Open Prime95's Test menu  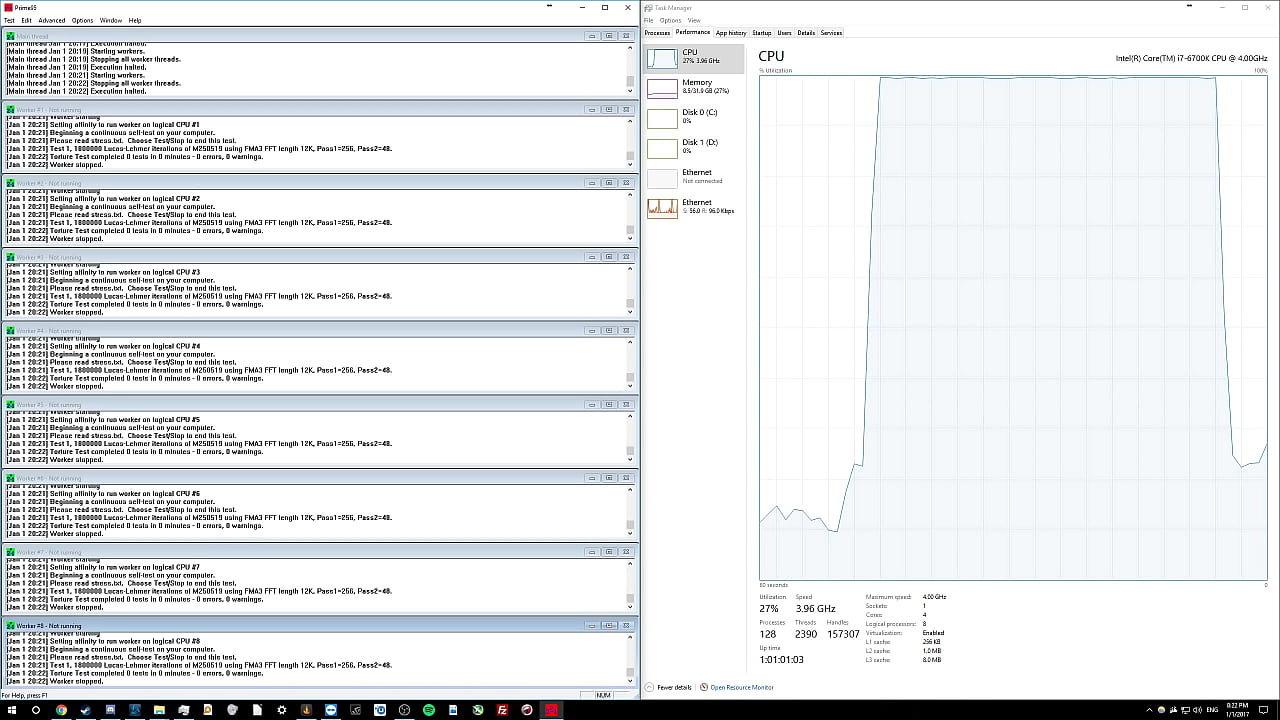pyautogui.click(x=9, y=20)
